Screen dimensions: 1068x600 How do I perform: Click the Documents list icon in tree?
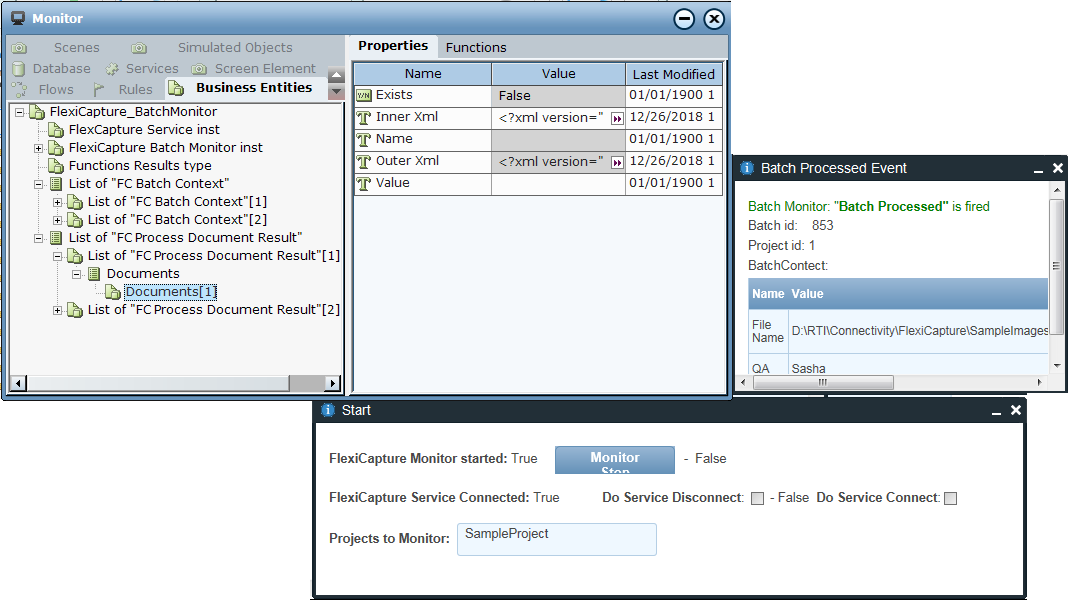95,274
